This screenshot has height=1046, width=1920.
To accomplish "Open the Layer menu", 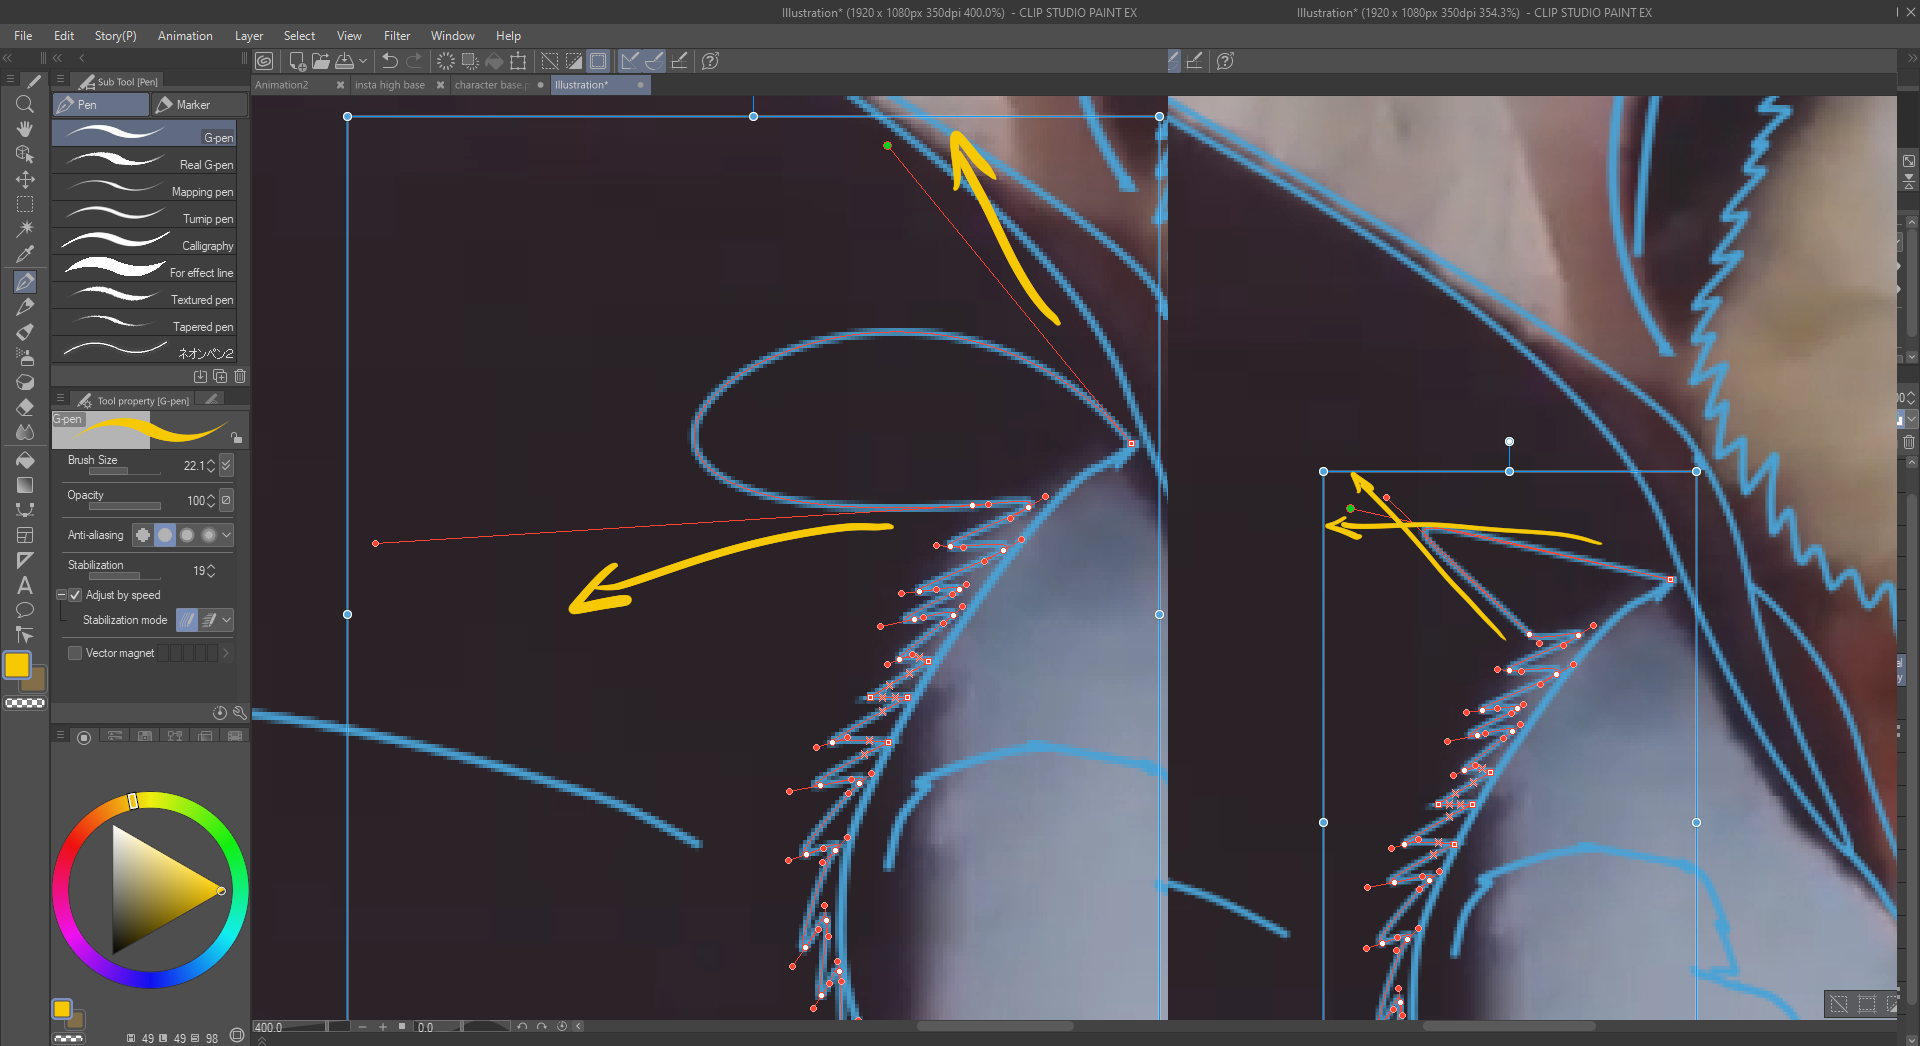I will [249, 36].
